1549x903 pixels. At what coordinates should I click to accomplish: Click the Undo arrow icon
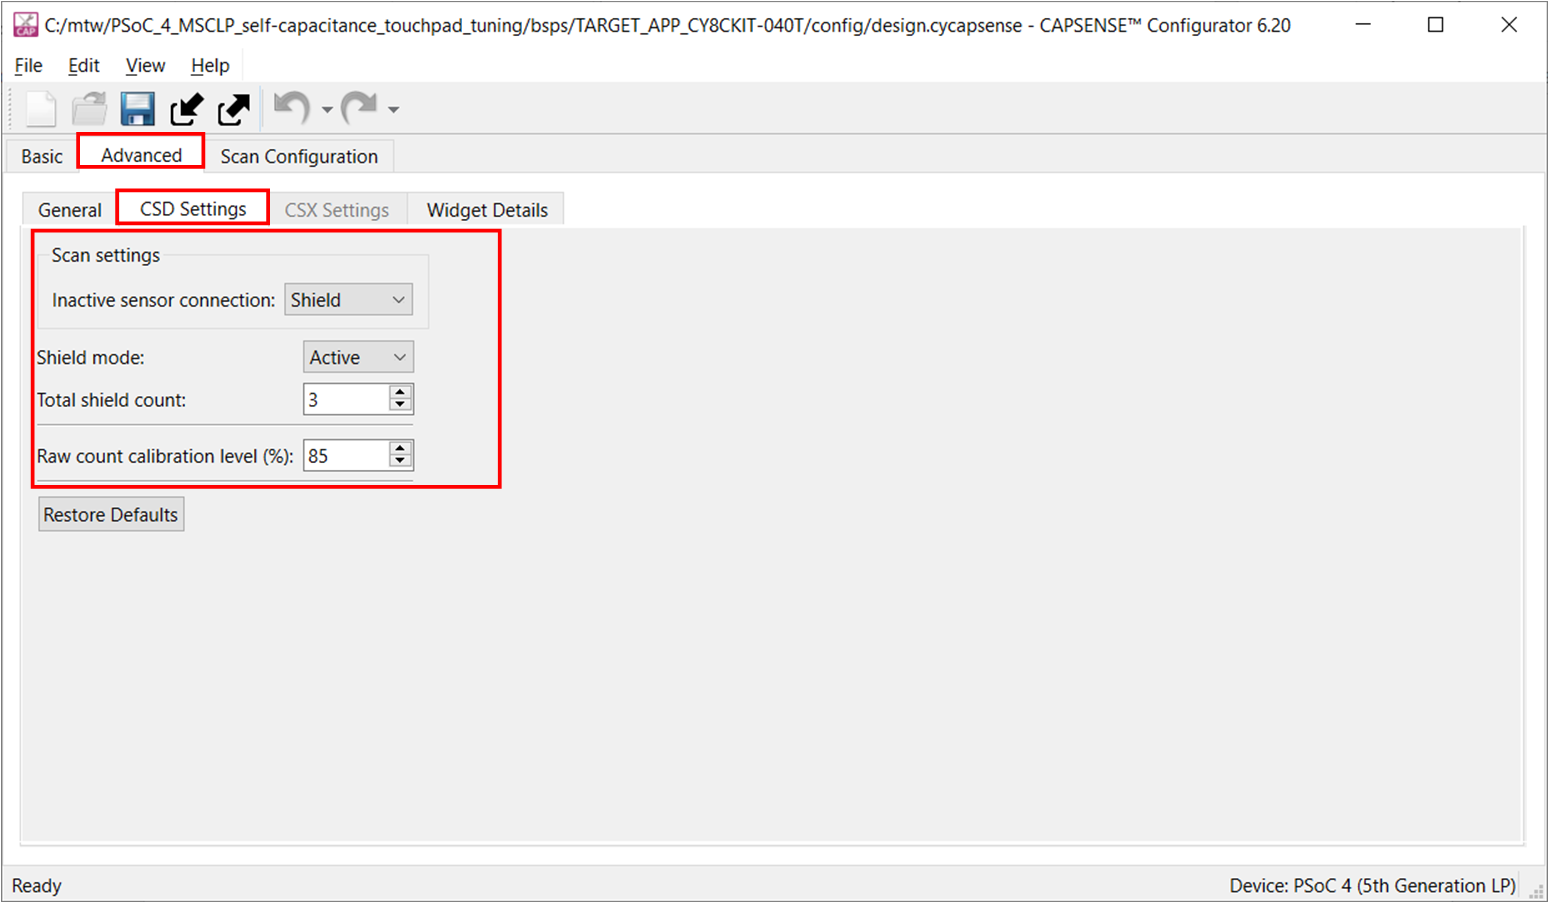tap(292, 107)
